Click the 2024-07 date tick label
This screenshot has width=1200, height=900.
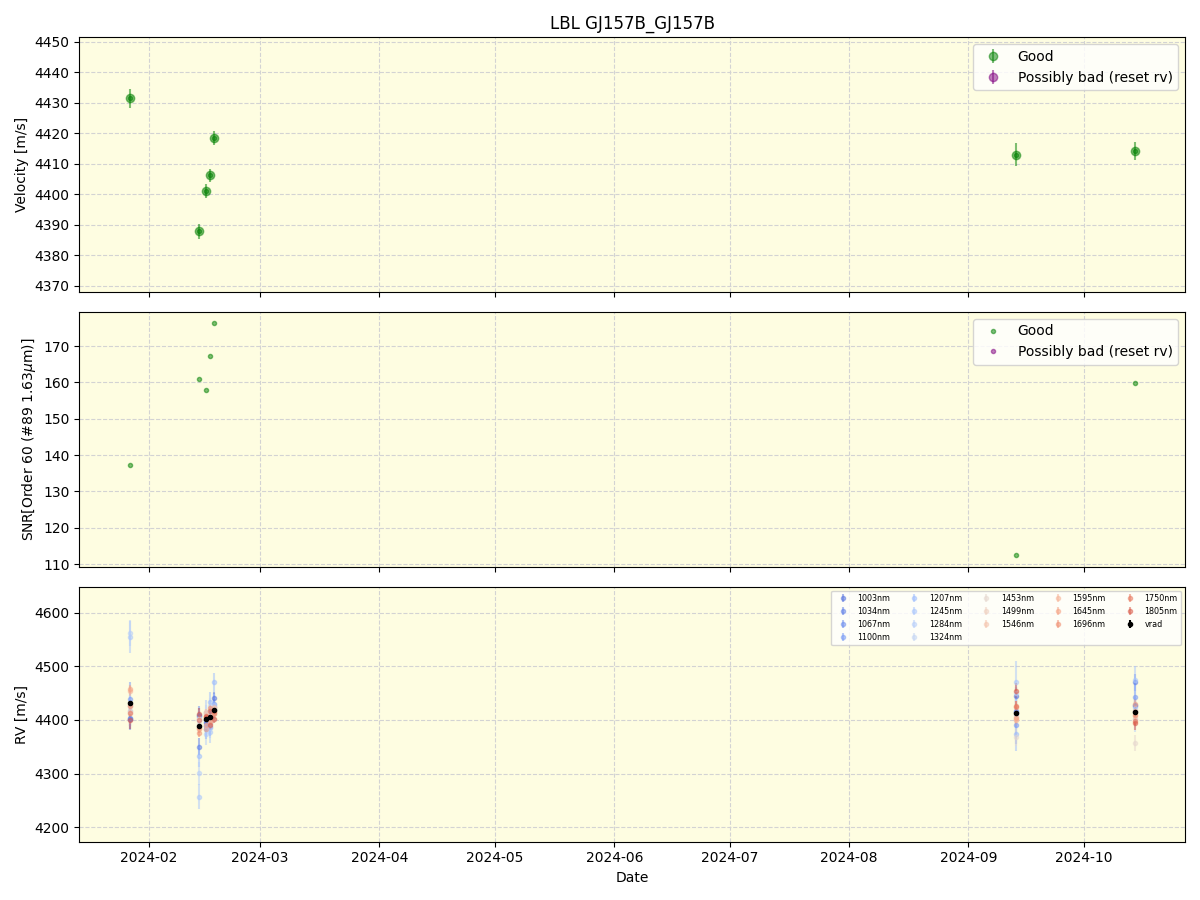pos(730,857)
